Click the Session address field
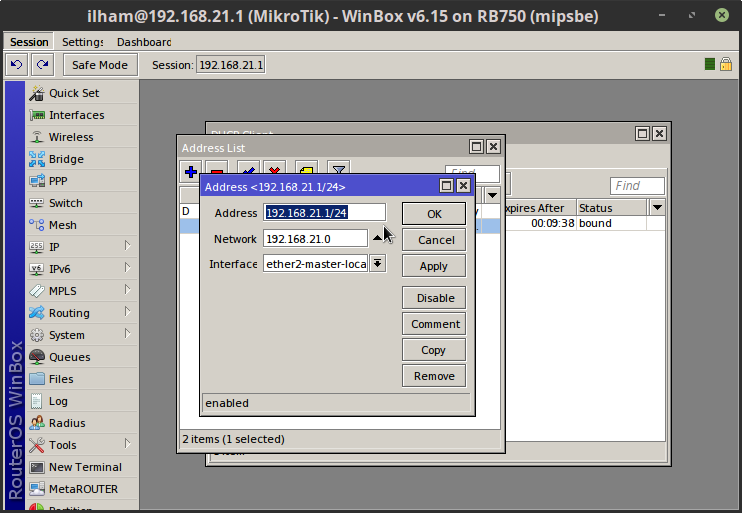 [231, 65]
